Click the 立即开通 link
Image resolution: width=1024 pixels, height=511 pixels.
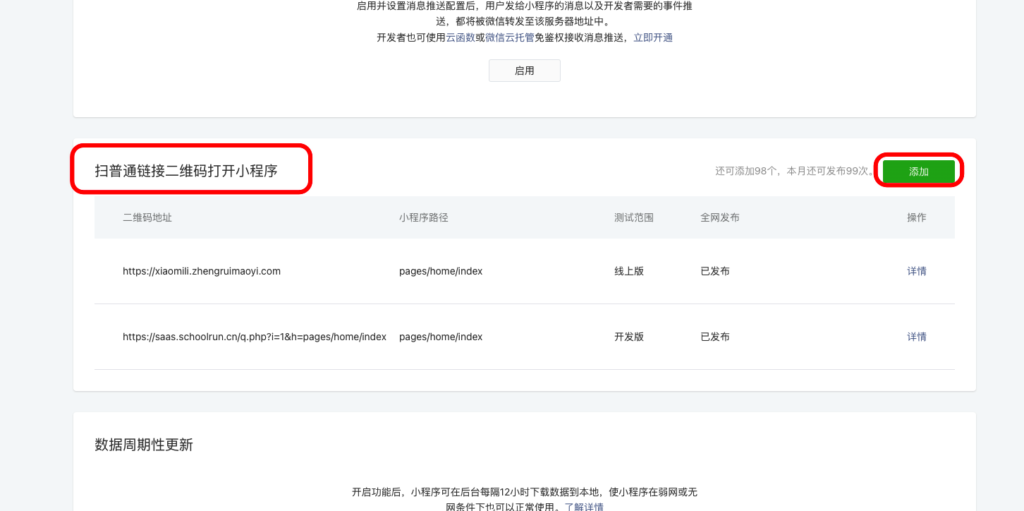pos(653,38)
